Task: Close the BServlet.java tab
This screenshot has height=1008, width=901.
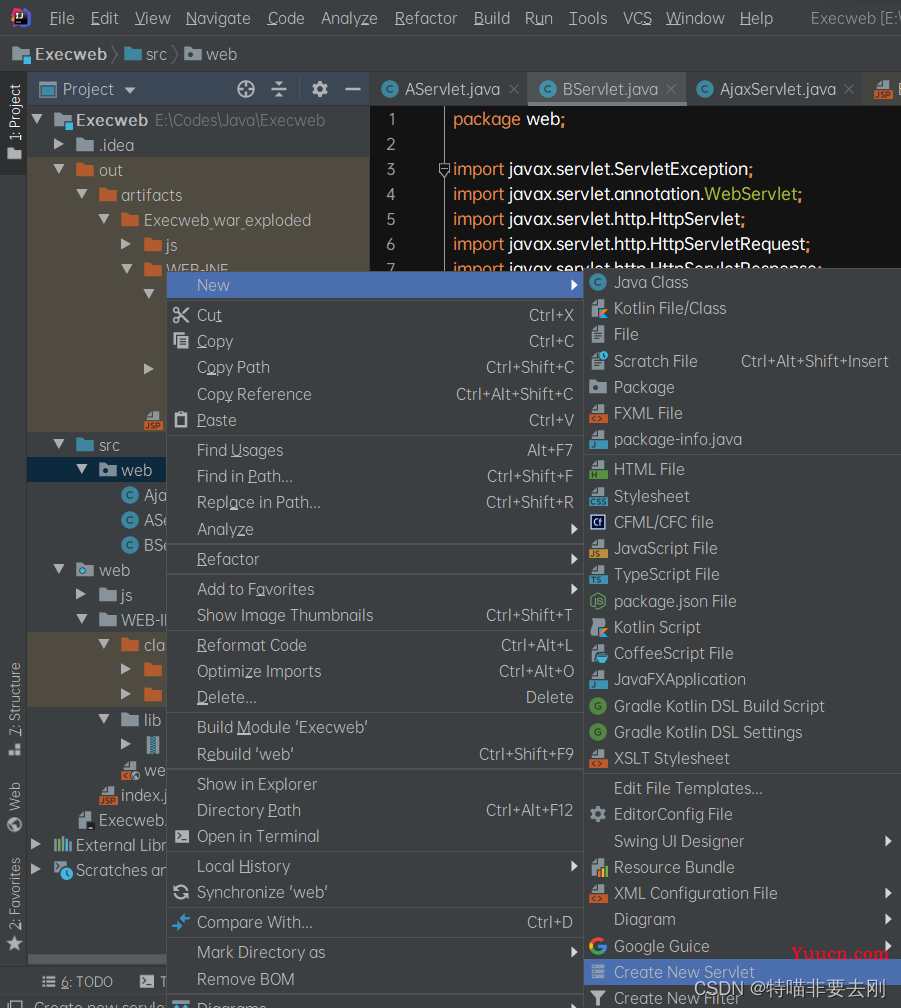Action: [671, 89]
